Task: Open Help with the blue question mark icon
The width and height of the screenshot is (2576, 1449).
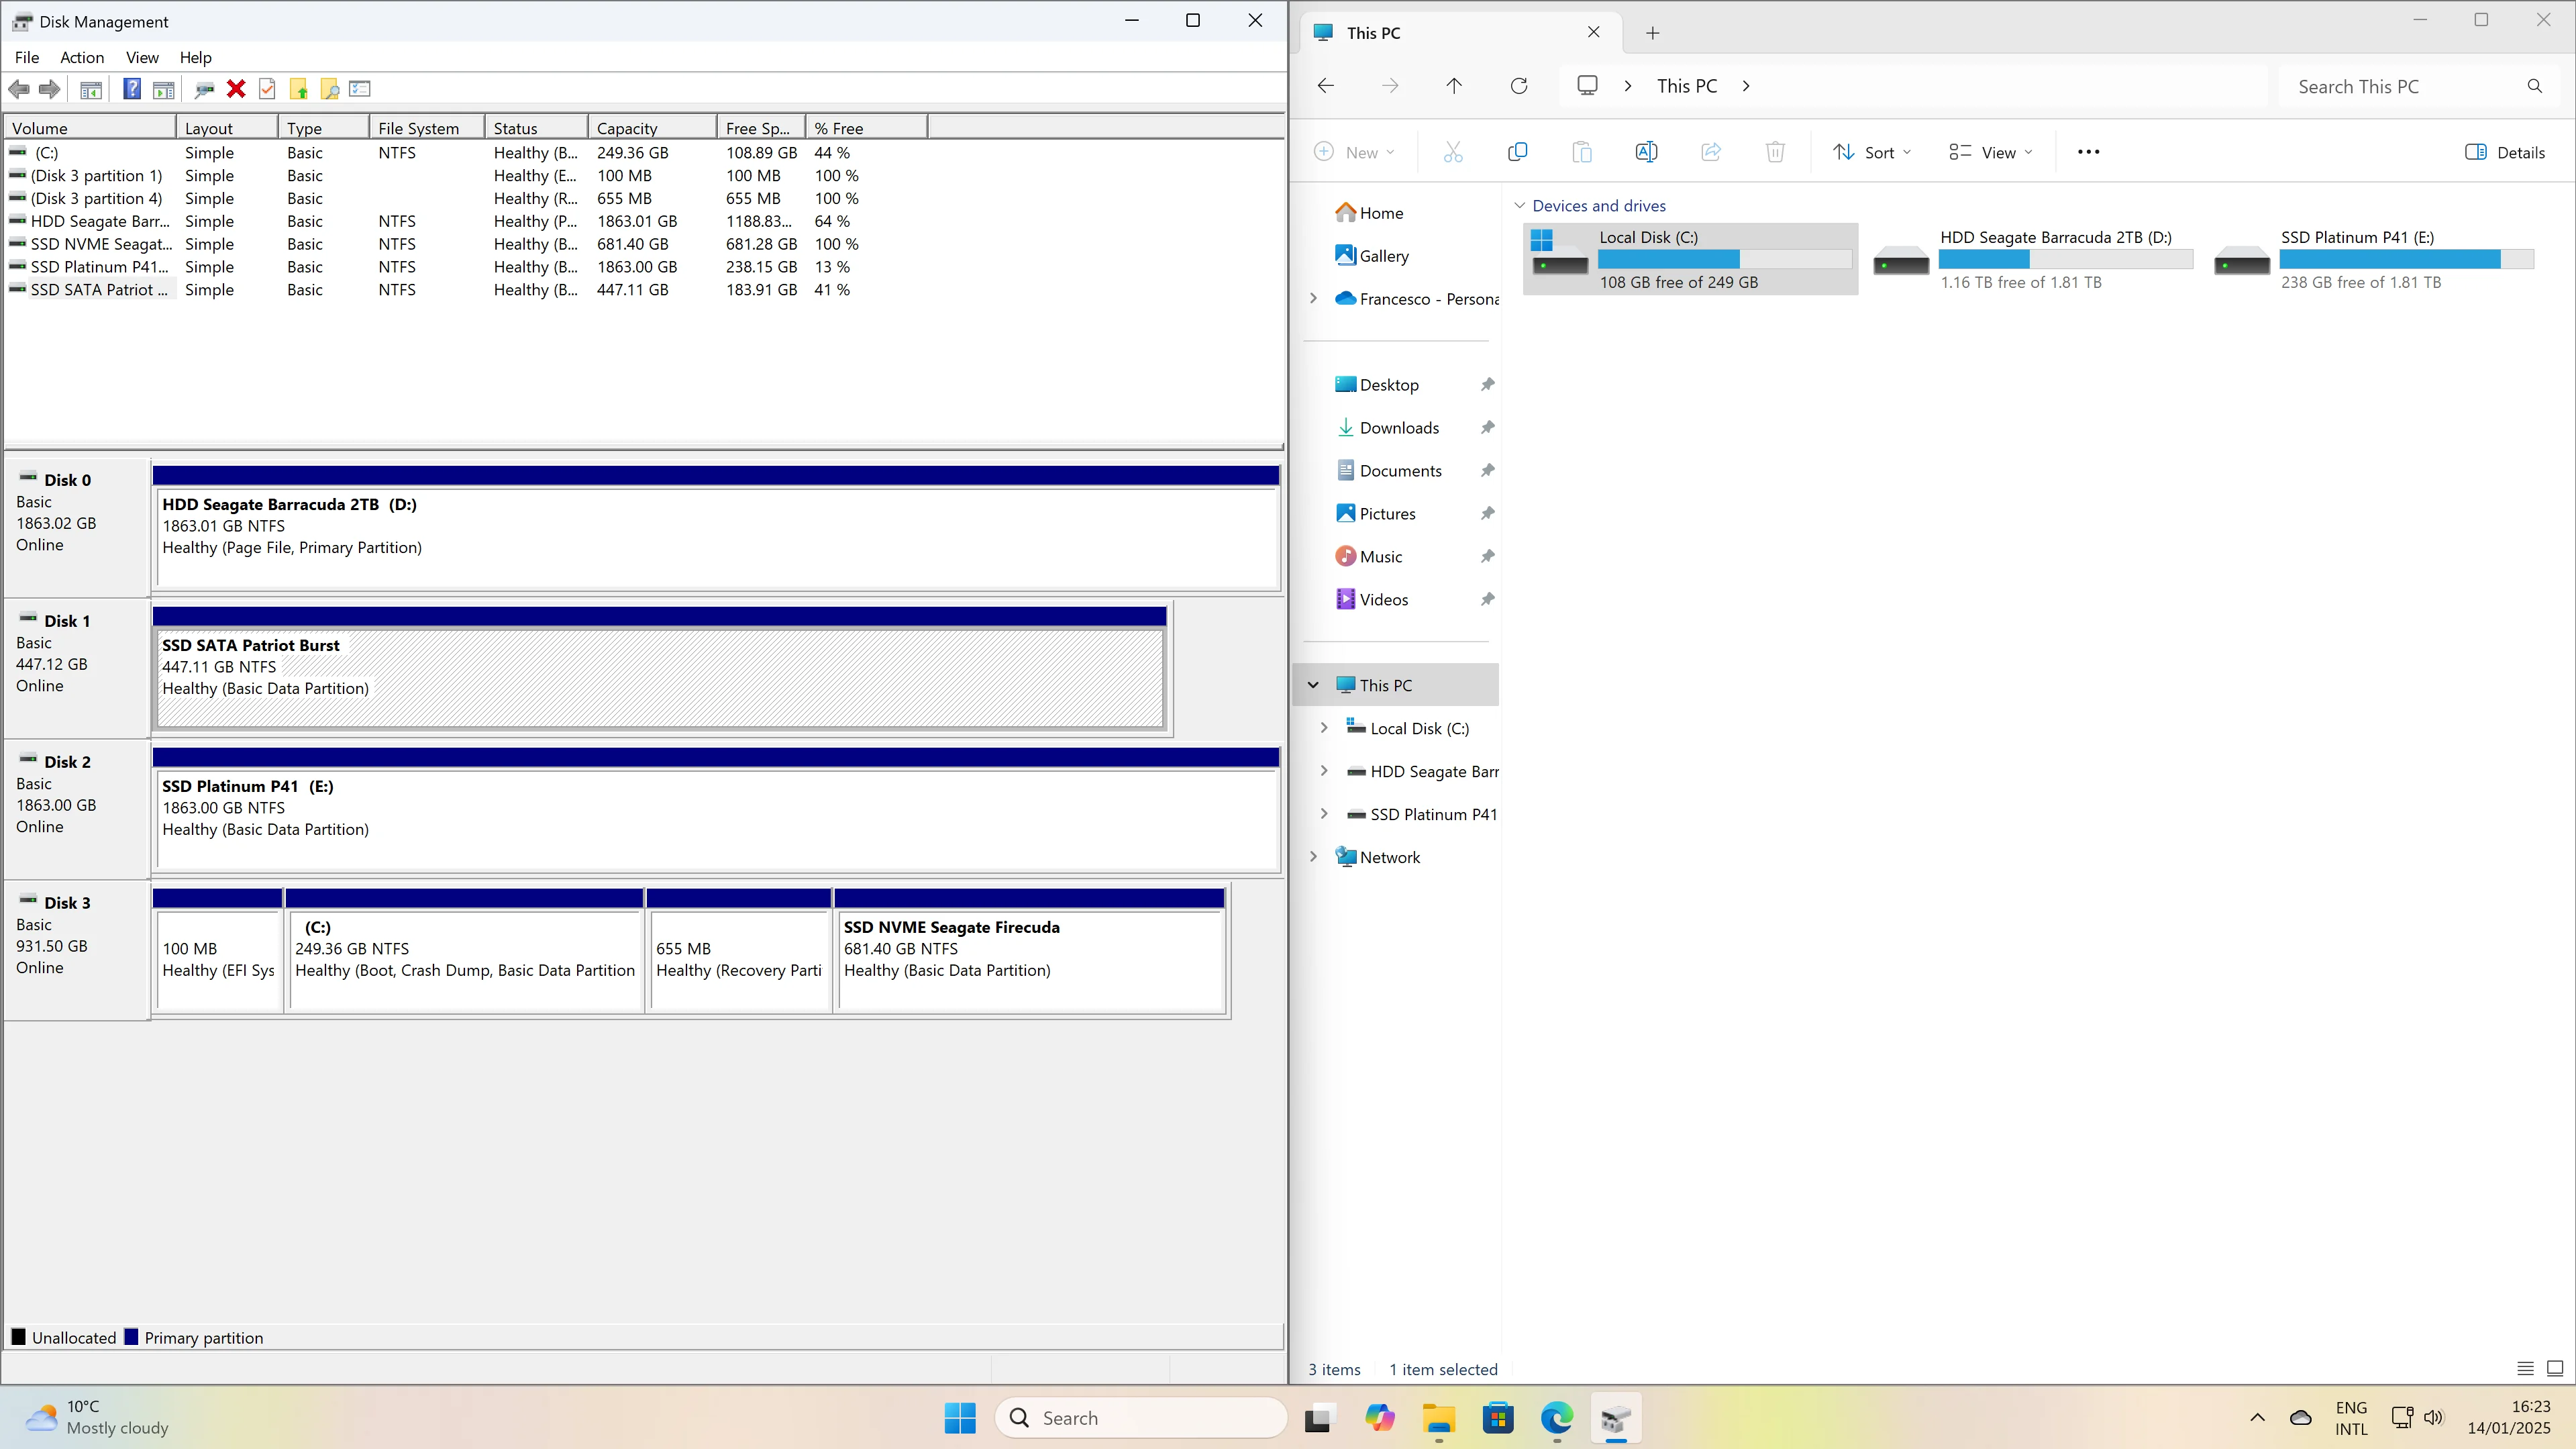Action: (x=132, y=89)
